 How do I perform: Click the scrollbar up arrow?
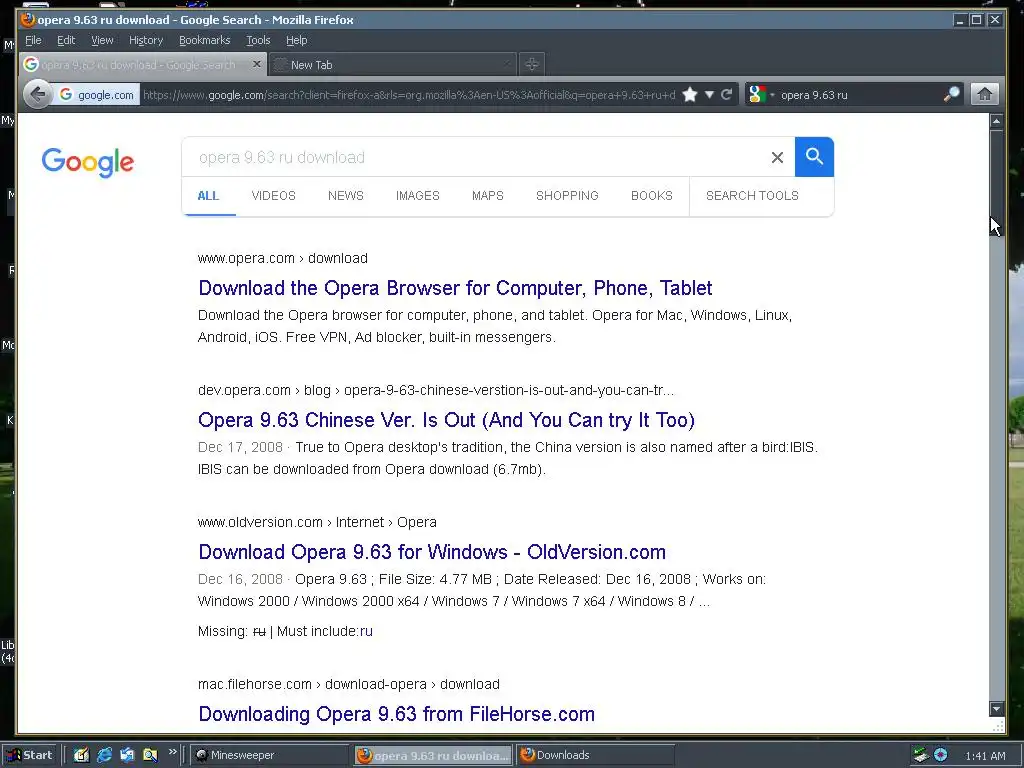(x=996, y=121)
